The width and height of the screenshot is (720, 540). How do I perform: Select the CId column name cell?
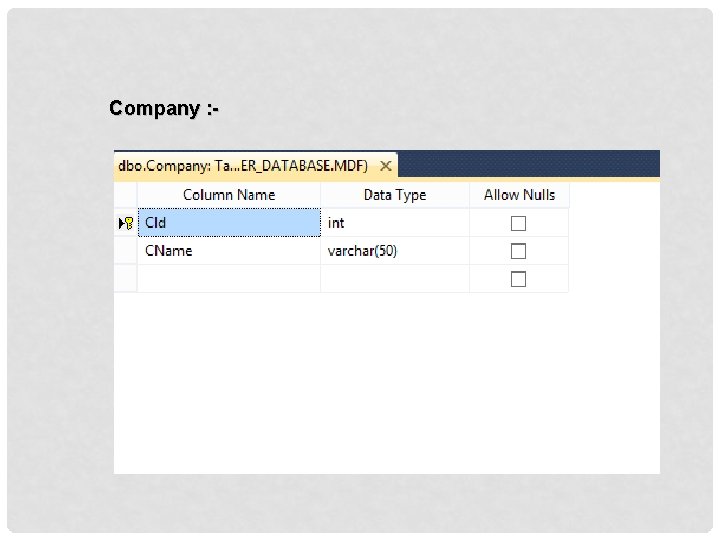click(228, 223)
